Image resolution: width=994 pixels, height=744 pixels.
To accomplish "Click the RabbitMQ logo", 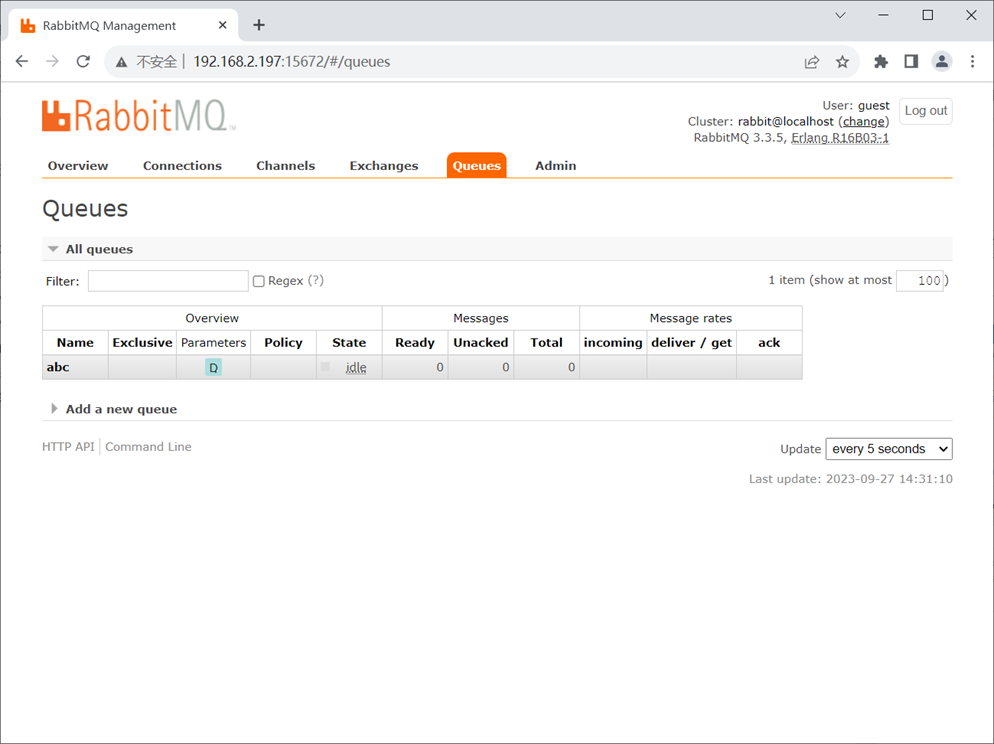I will pos(139,115).
